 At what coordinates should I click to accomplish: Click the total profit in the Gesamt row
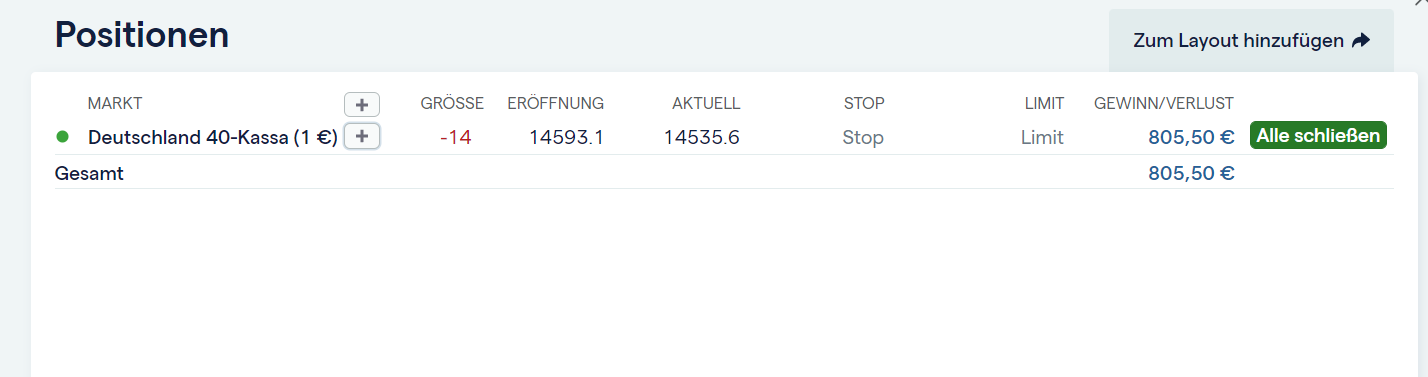tap(1191, 173)
